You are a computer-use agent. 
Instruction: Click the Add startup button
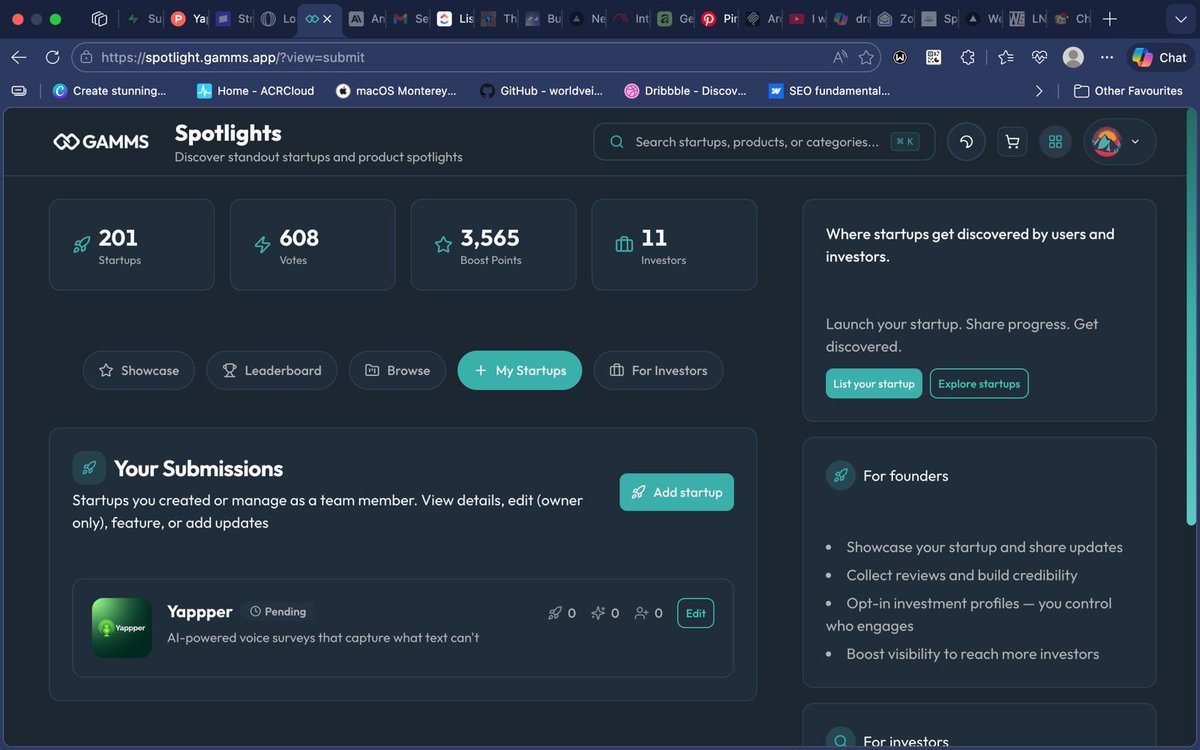pos(677,492)
